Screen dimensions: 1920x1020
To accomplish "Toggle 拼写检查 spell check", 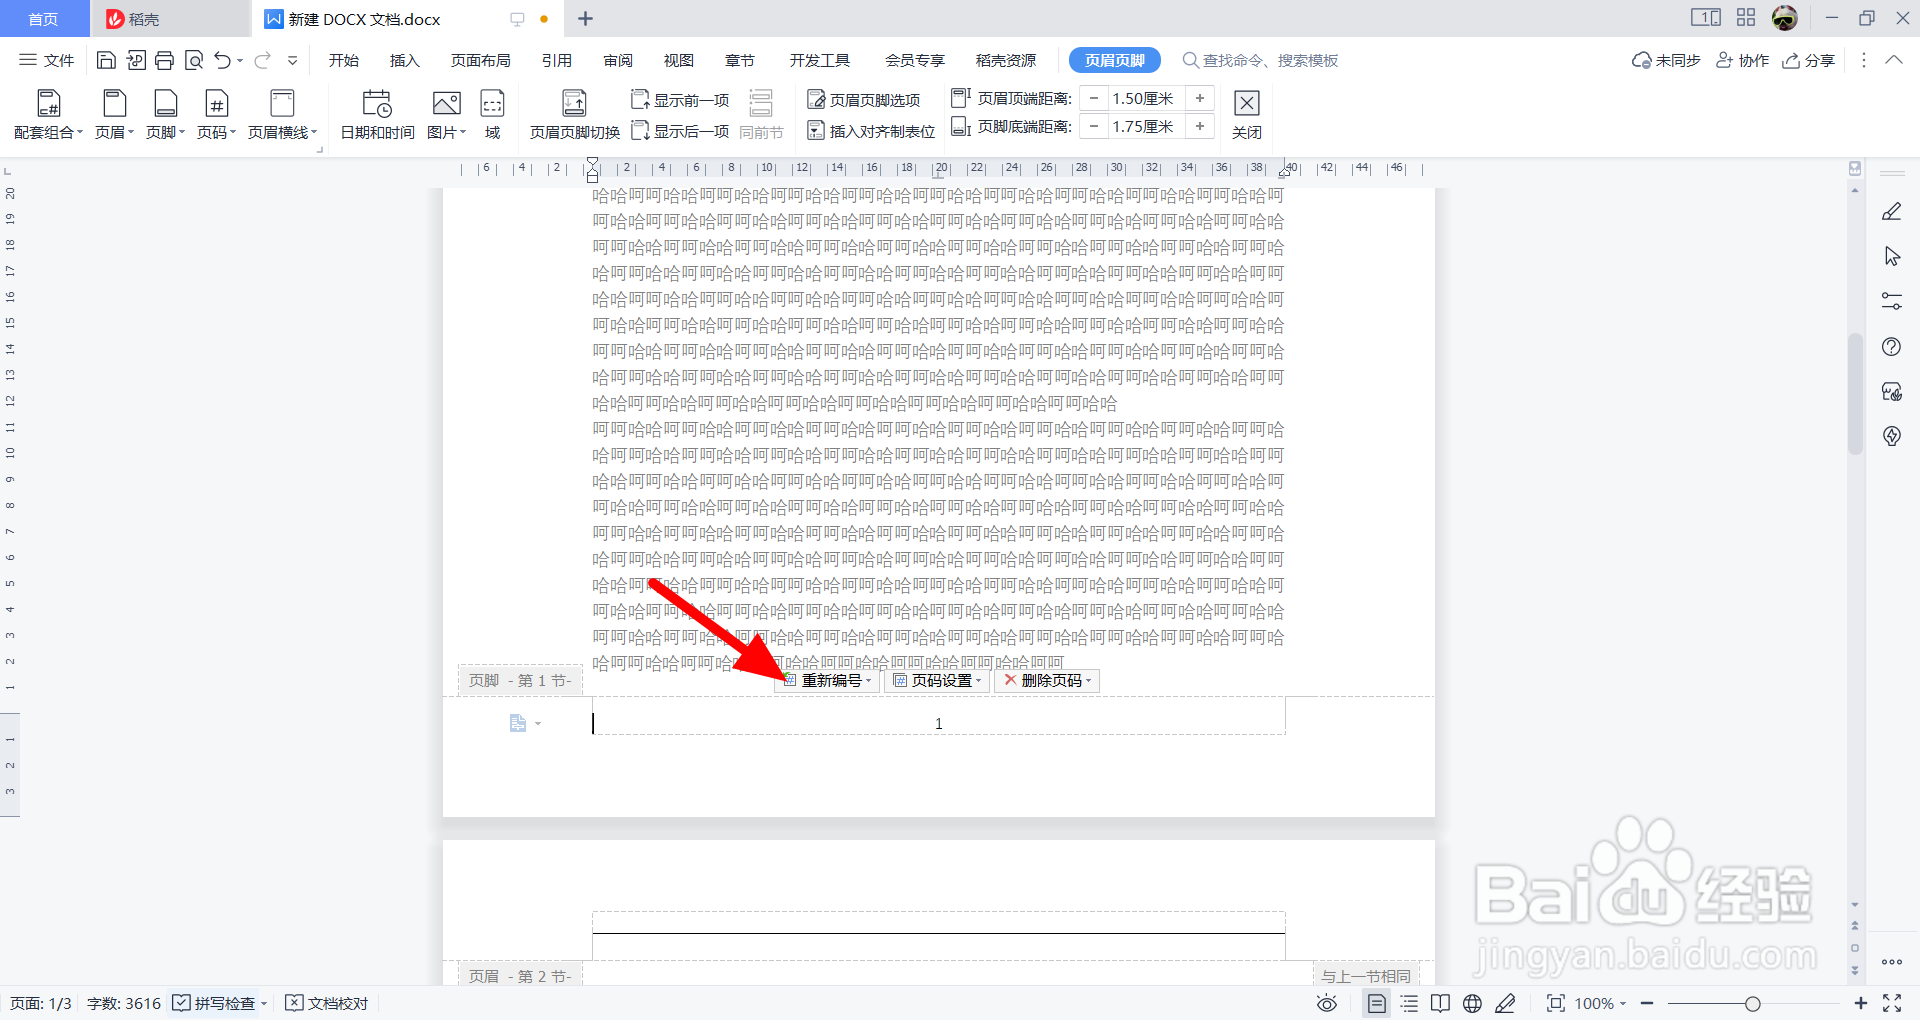I will point(214,1003).
